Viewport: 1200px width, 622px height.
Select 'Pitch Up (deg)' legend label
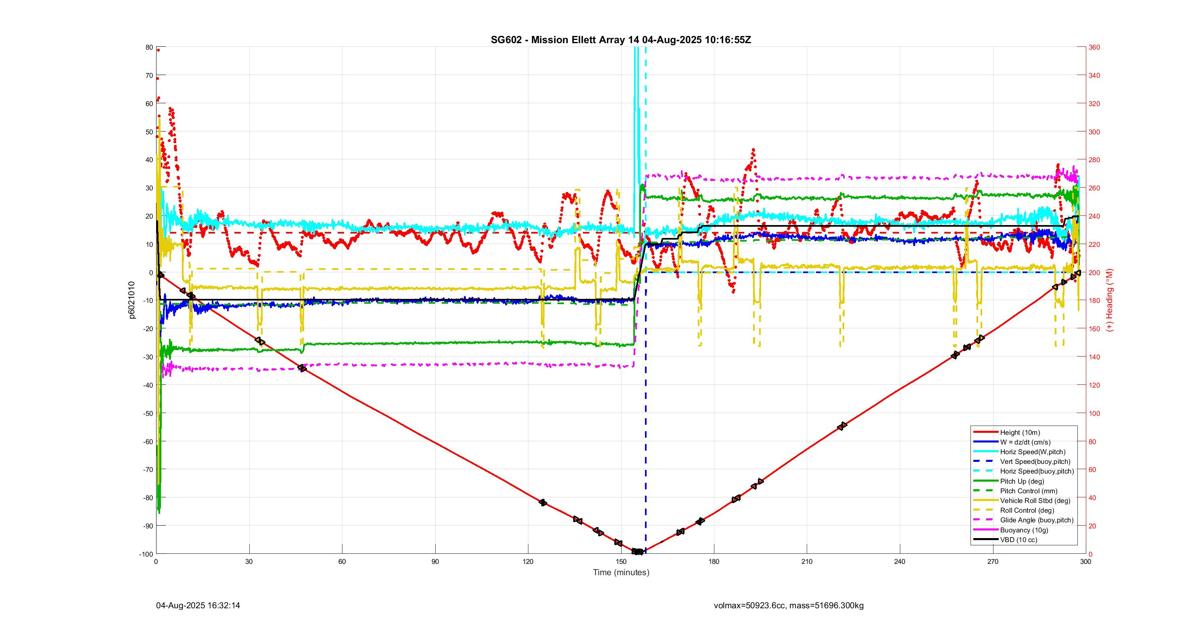pos(1023,481)
